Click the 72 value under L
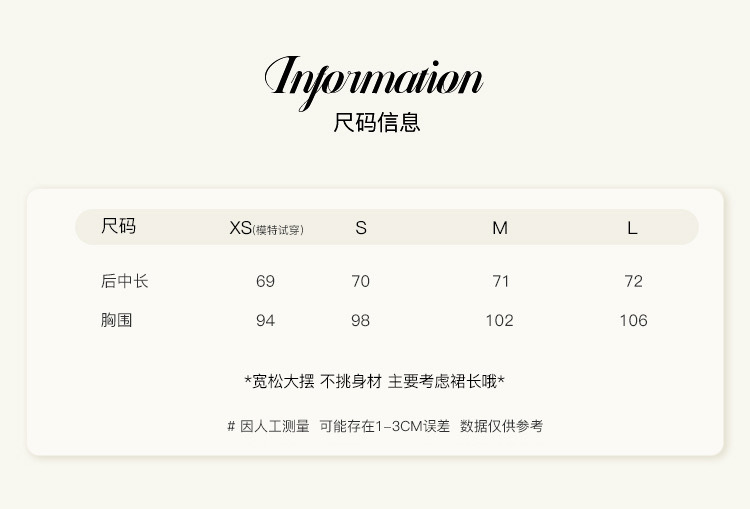Viewport: 750px width, 509px height. (x=634, y=281)
